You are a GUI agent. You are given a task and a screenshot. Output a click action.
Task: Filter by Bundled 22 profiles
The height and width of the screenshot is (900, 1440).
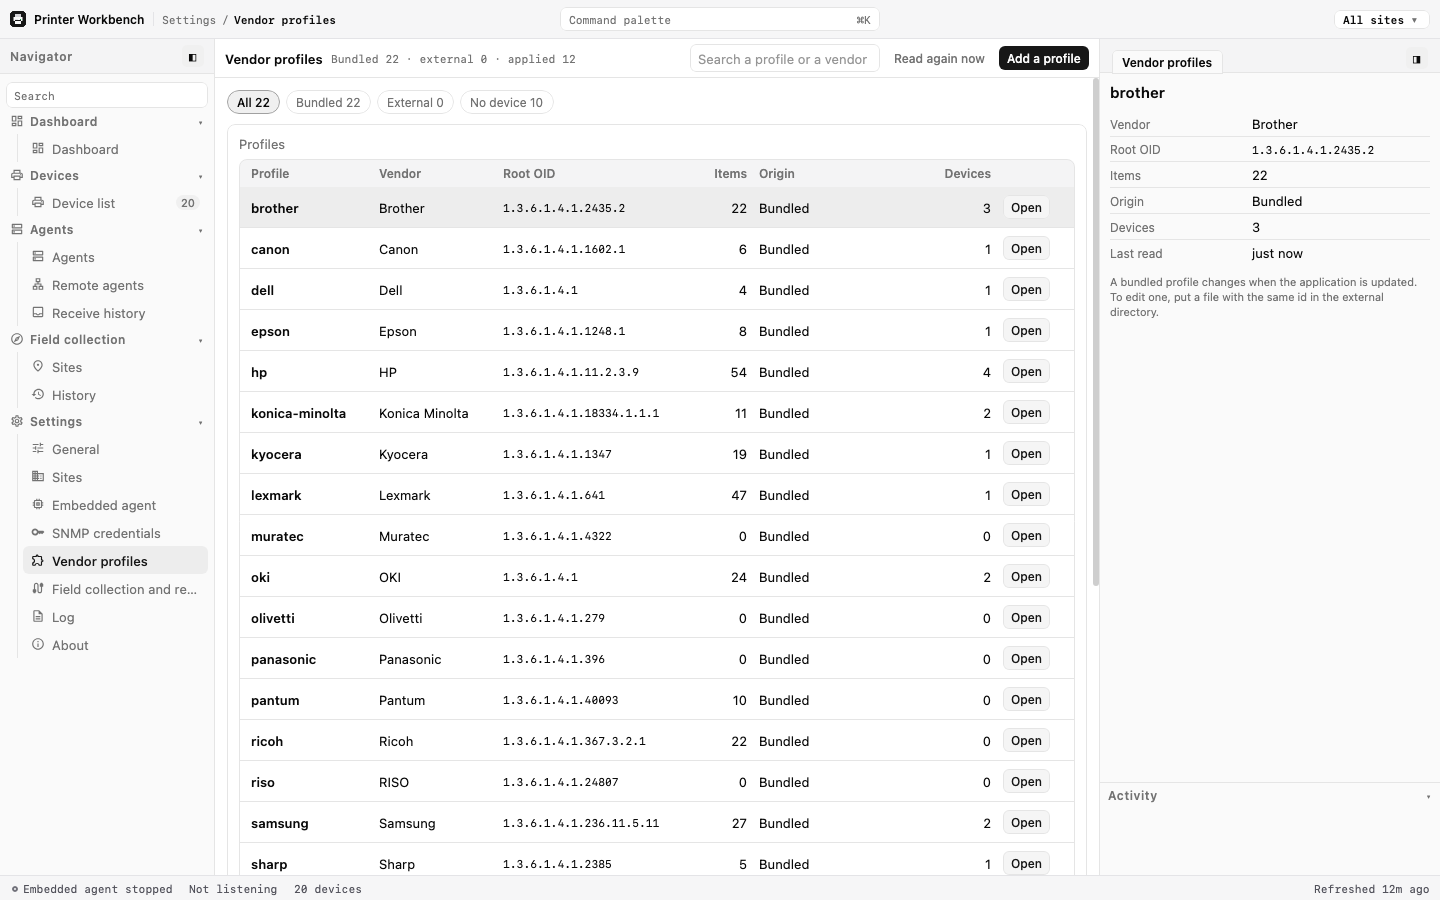328,103
